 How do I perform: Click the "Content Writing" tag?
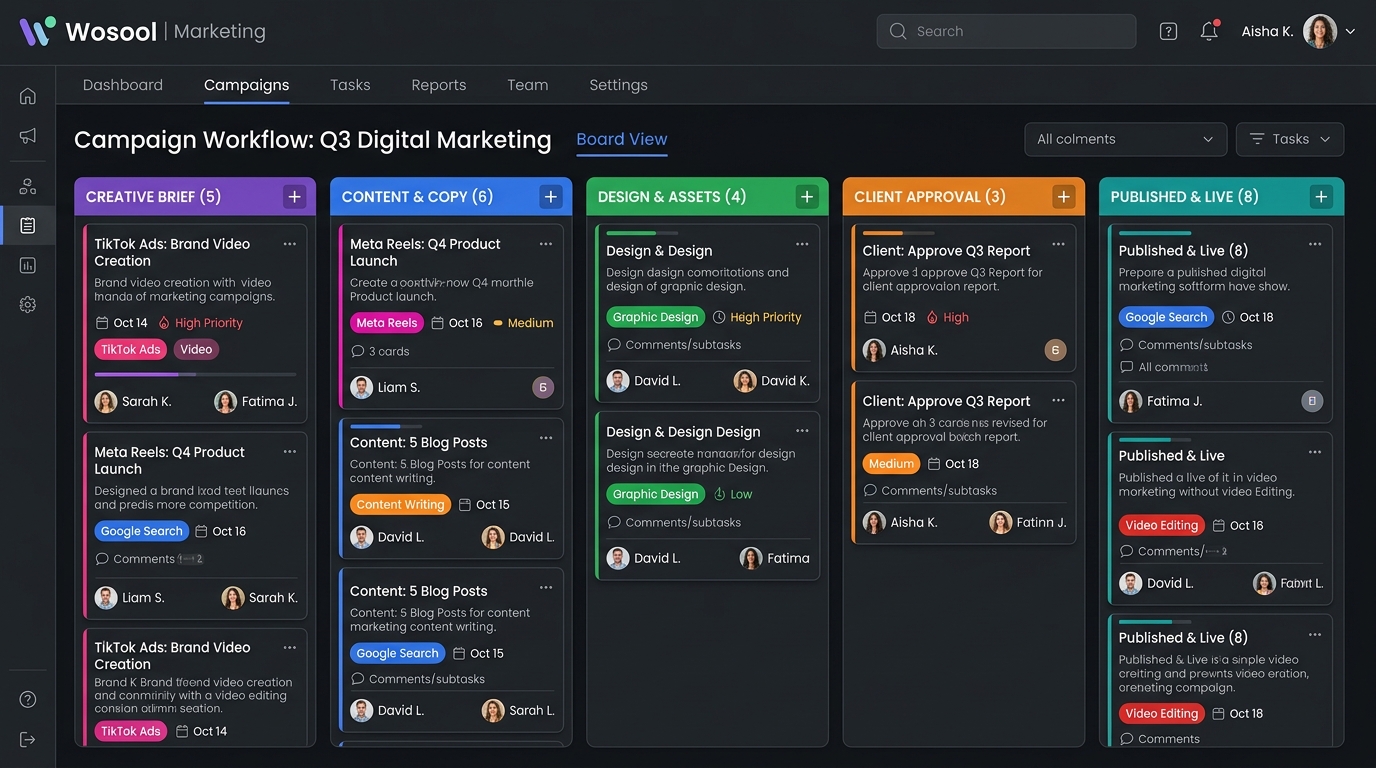pyautogui.click(x=400, y=505)
